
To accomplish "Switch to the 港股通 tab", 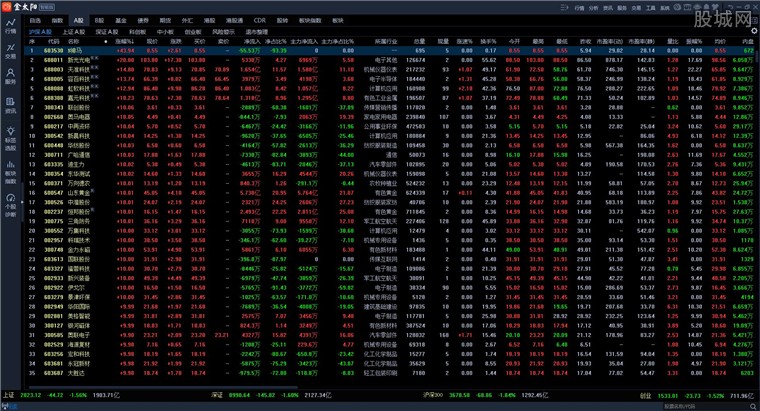I will [x=234, y=20].
